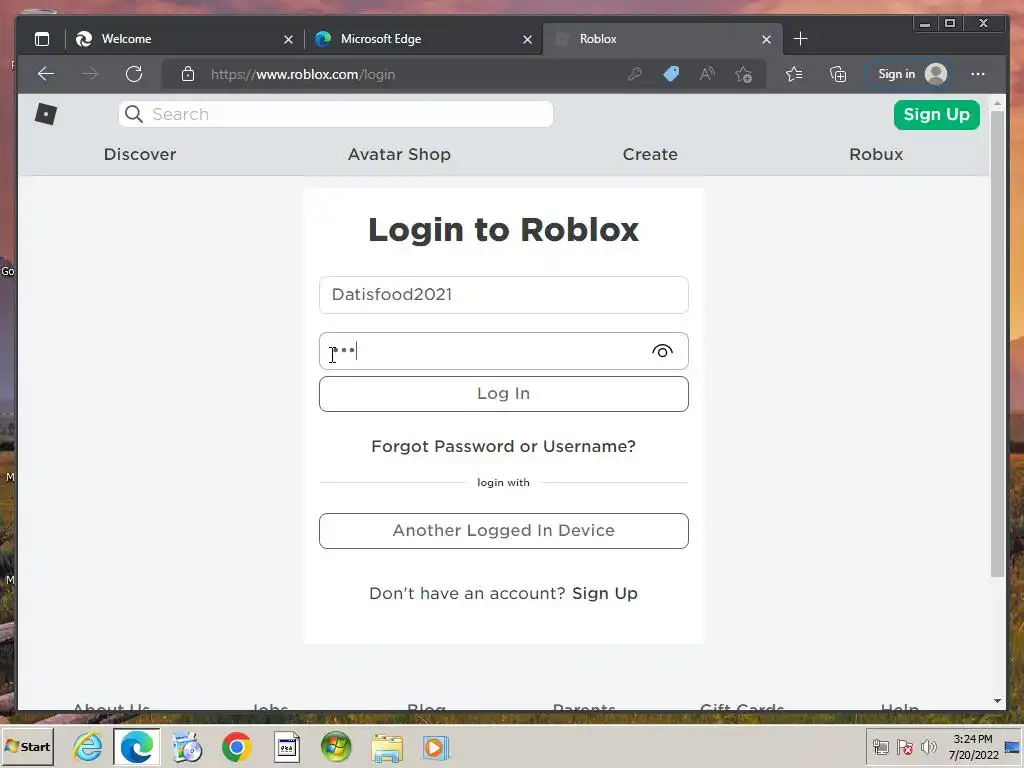Click the Login to Roblox heading
The image size is (1024, 768).
[x=504, y=230]
